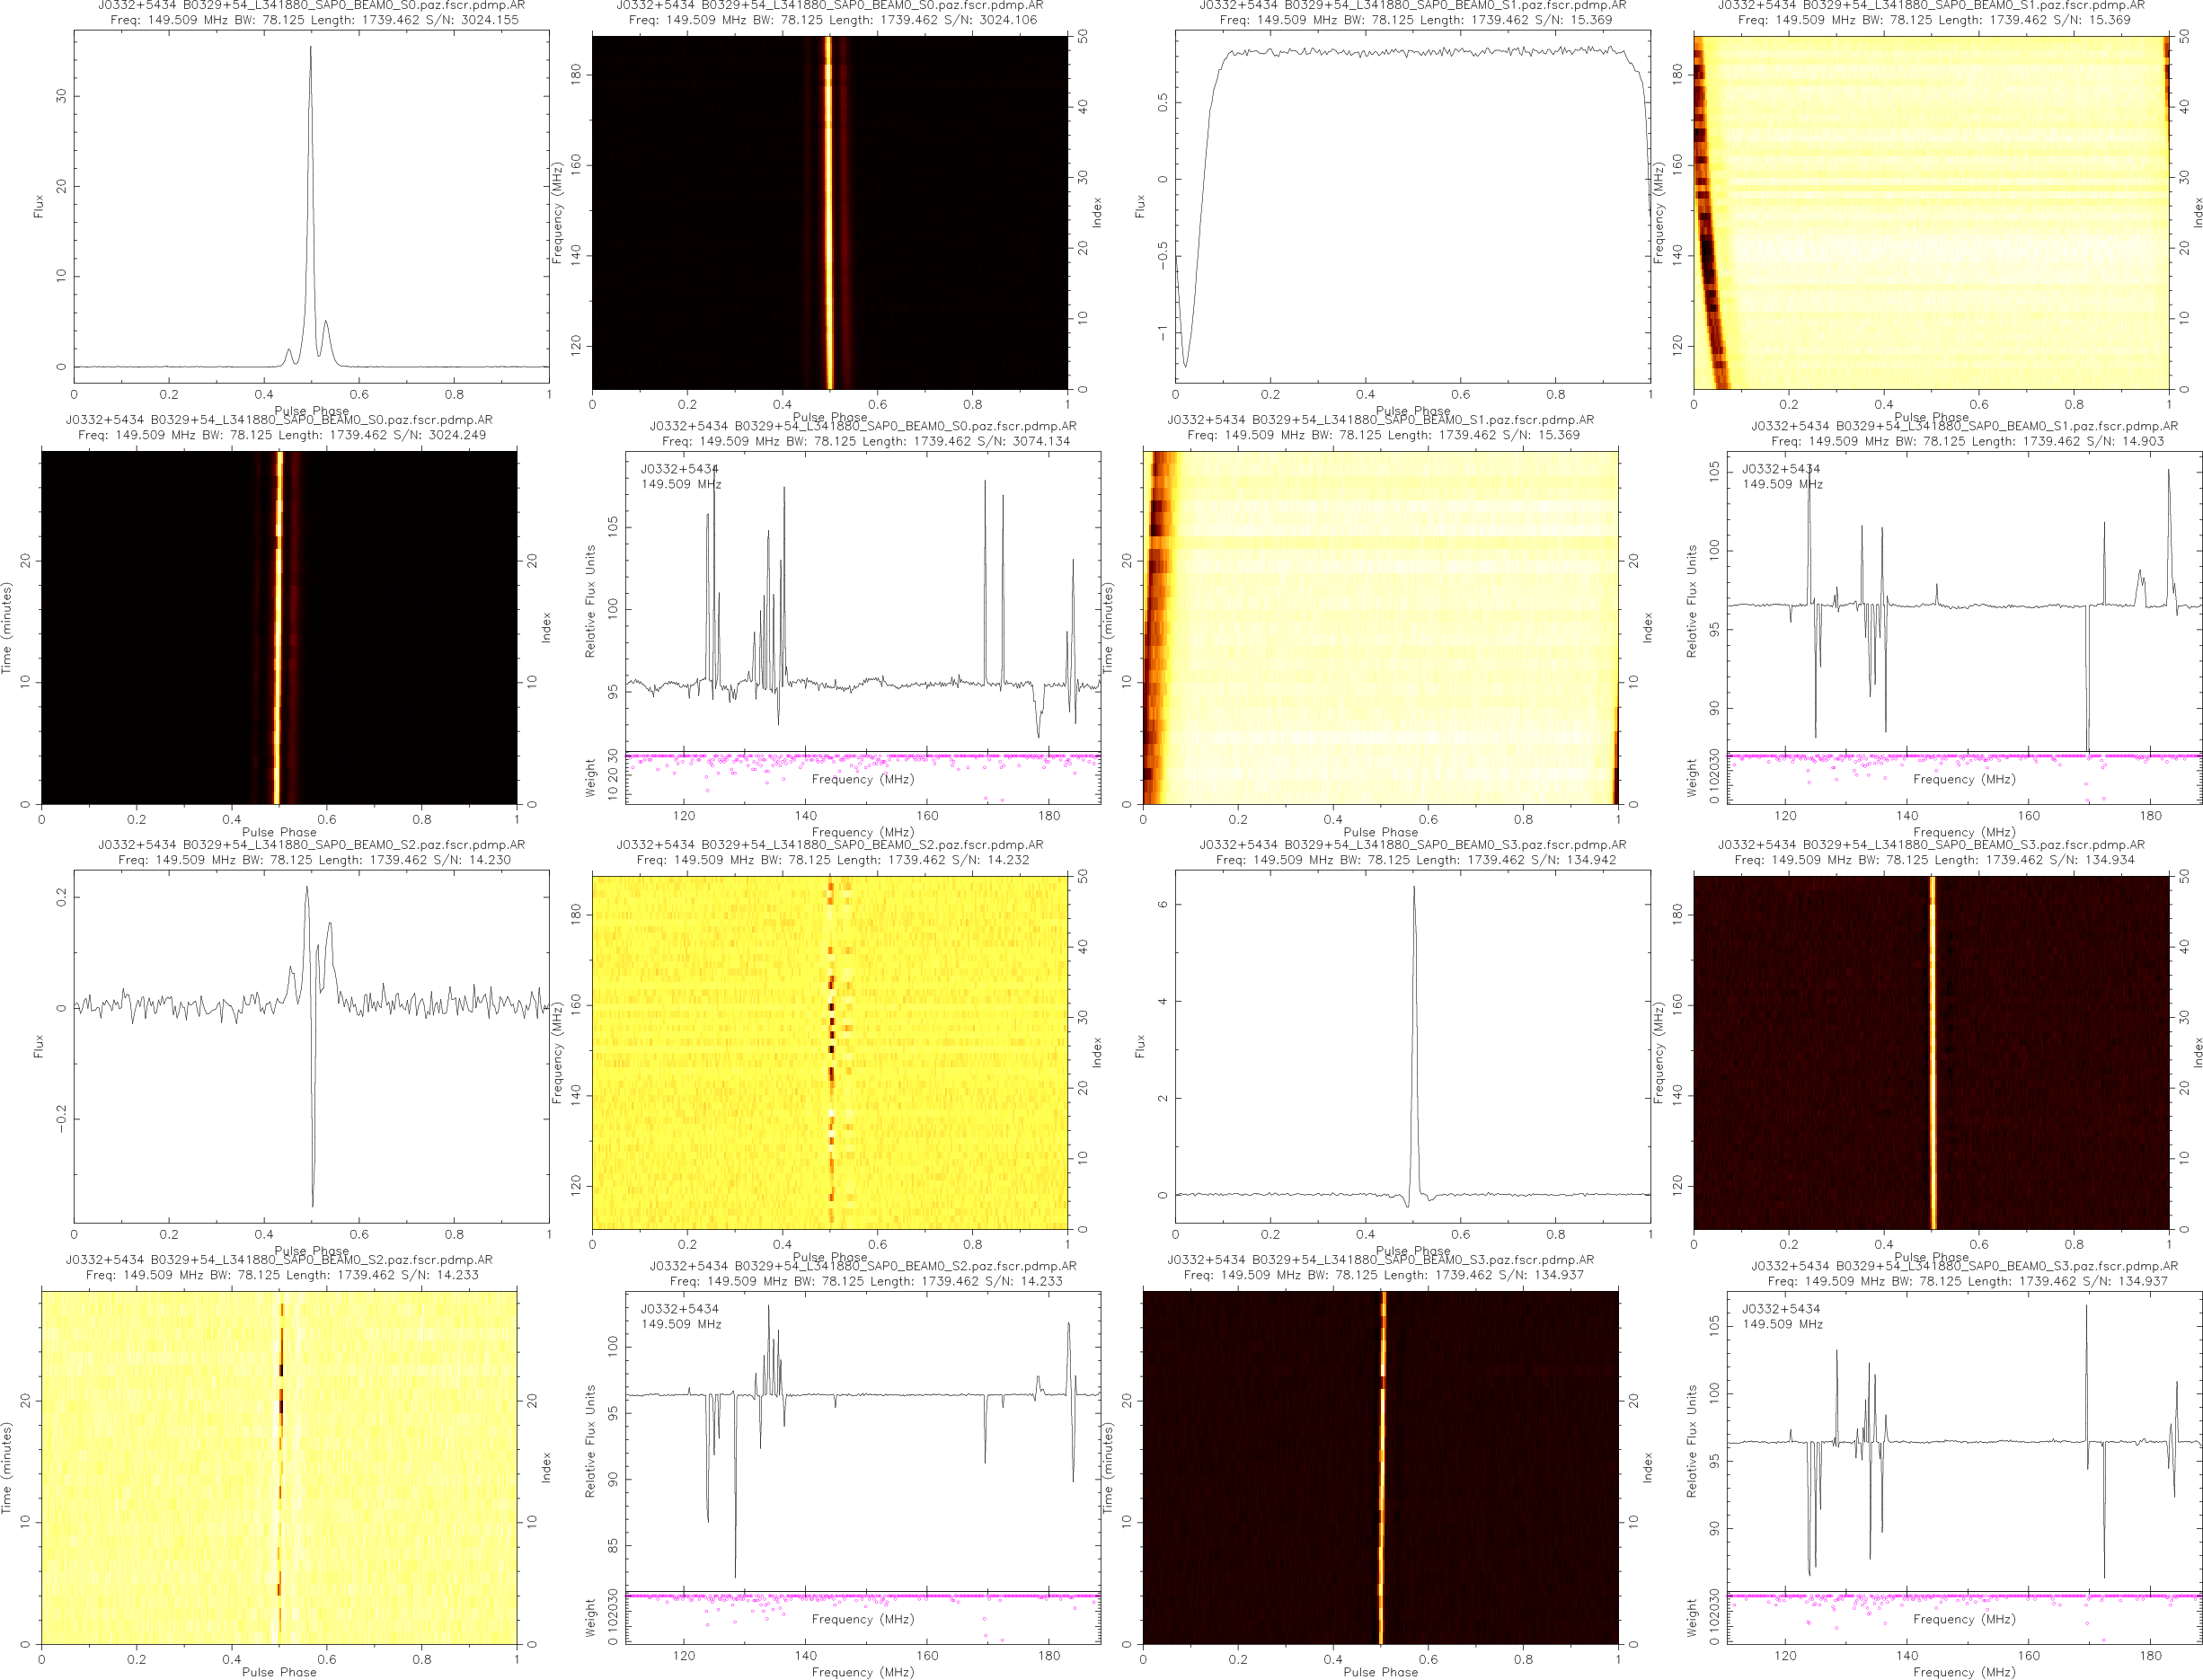Click the S1 time versus pulse phase heatmap

point(1380,627)
